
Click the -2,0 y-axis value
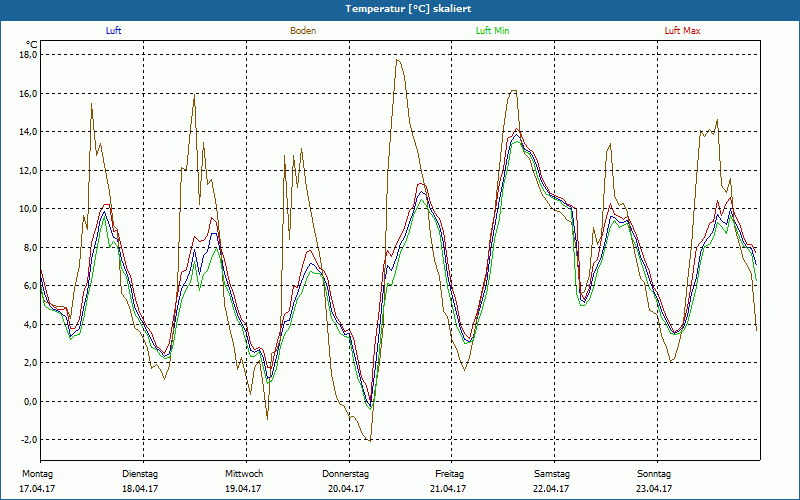[x=29, y=440]
